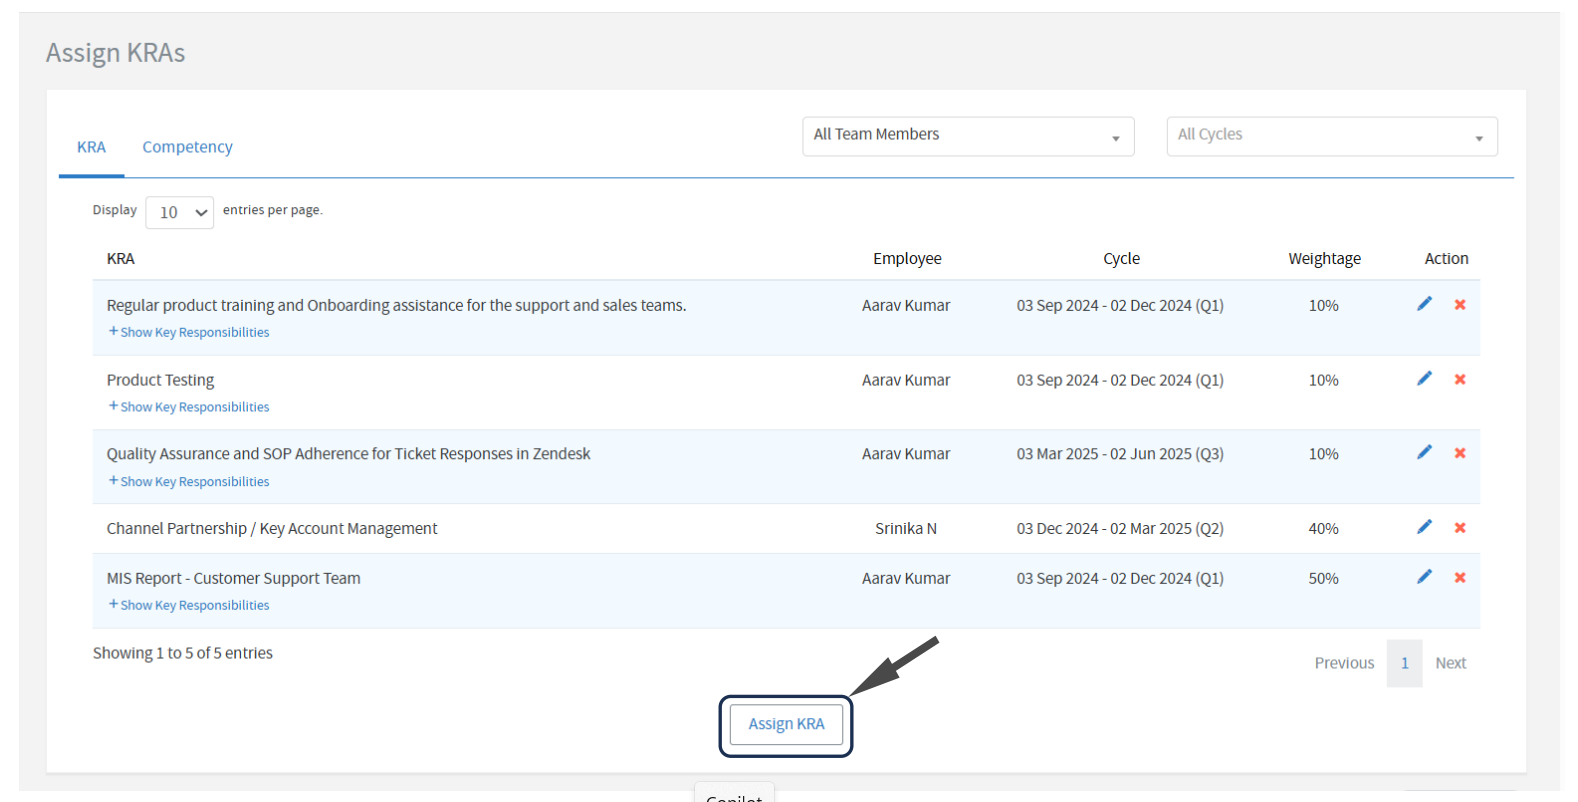Edit the Channel Partnership KRA

(1424, 527)
